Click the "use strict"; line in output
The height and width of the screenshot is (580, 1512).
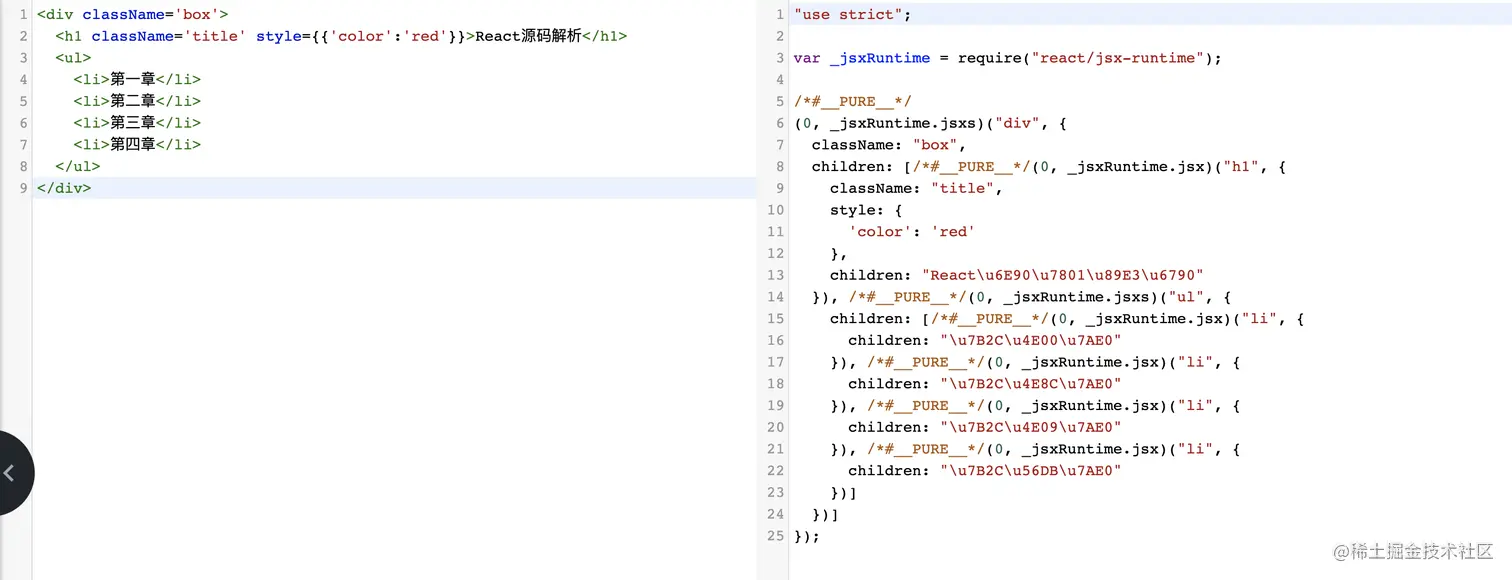coord(852,14)
